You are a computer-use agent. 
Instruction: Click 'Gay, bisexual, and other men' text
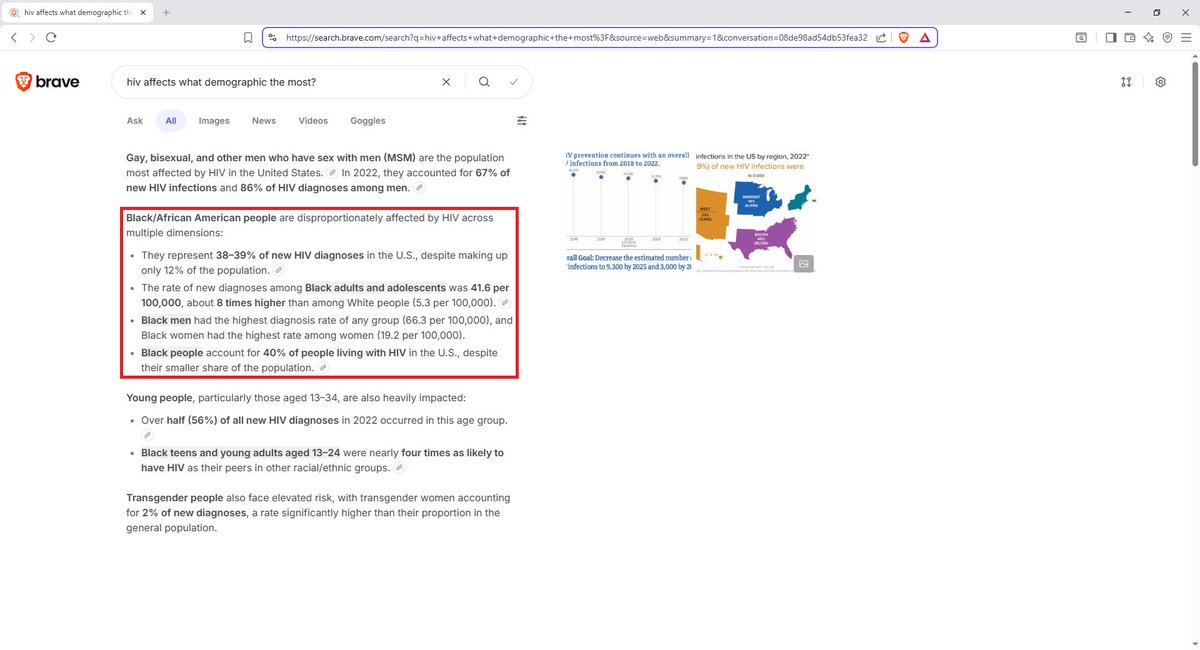[204, 158]
